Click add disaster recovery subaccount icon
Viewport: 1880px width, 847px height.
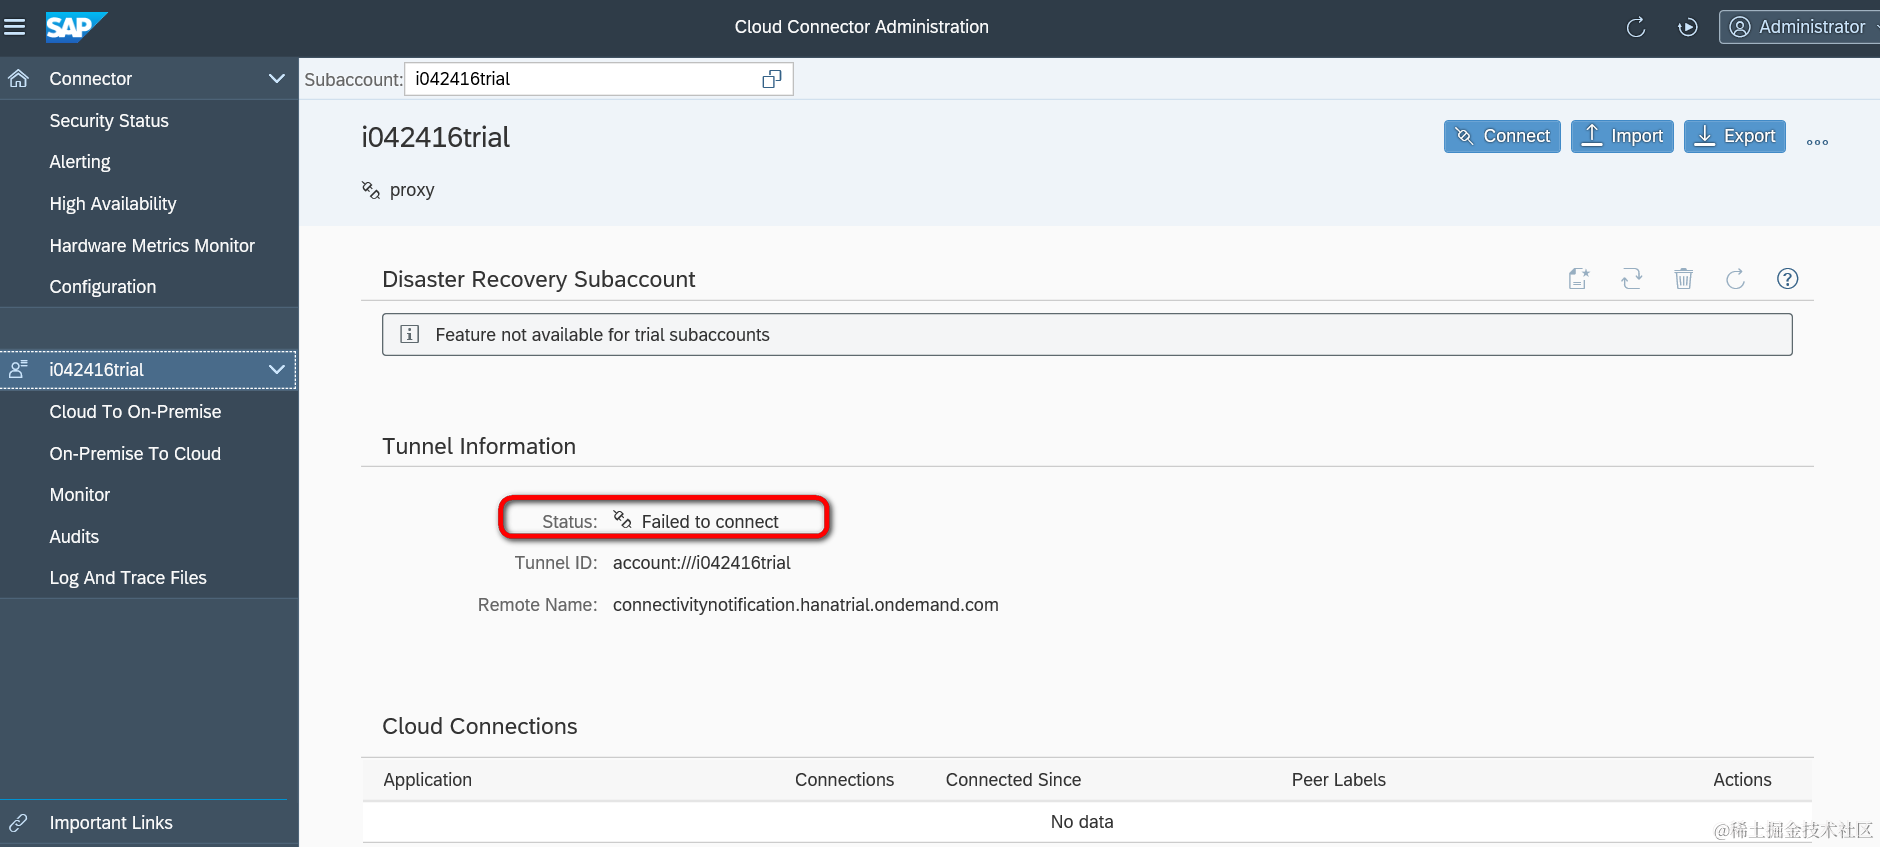[x=1579, y=279]
